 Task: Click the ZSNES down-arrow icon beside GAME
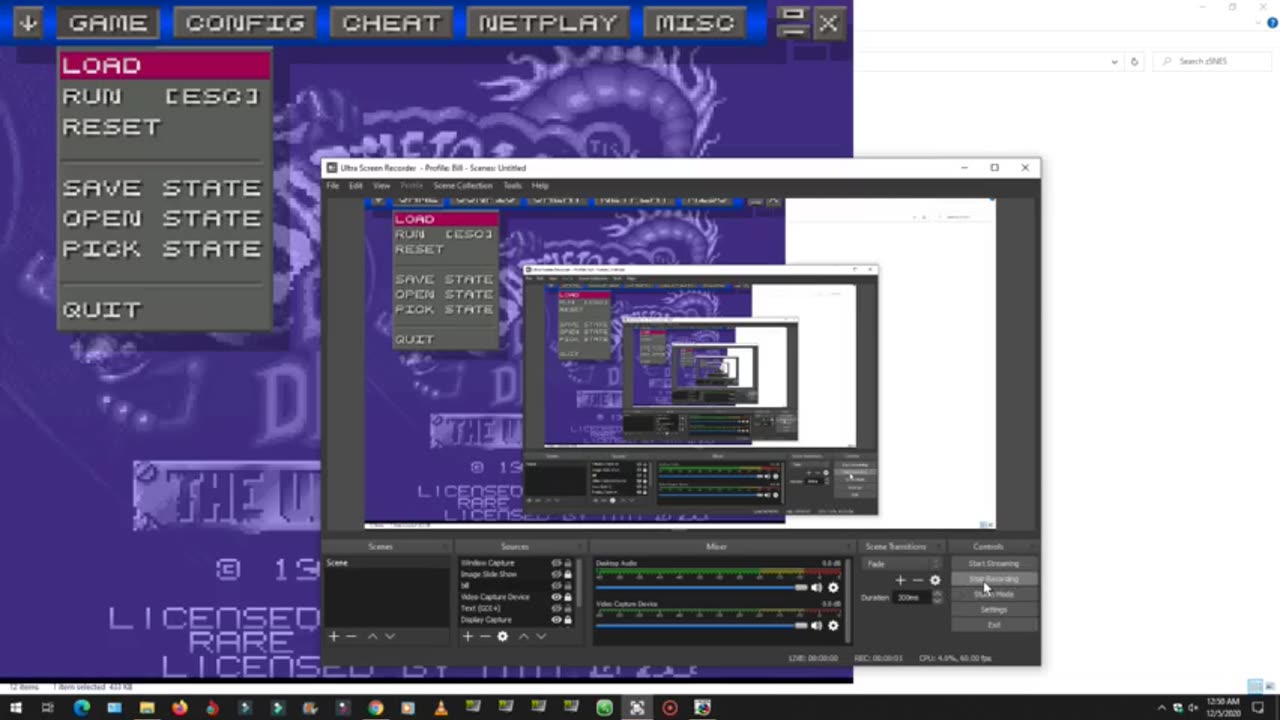click(28, 23)
